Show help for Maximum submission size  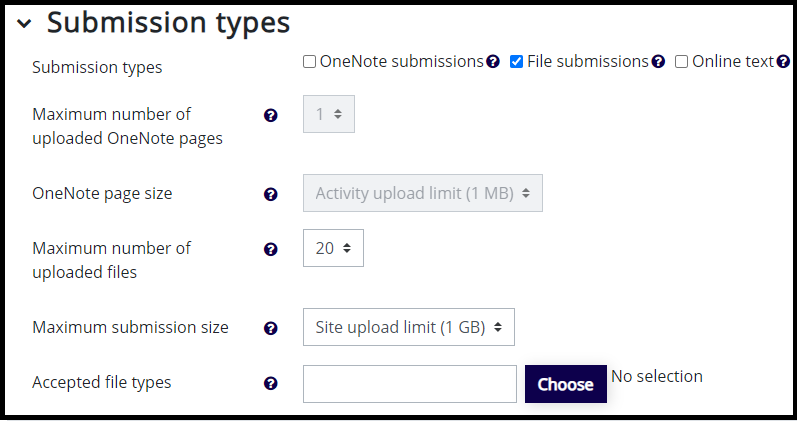(x=271, y=328)
